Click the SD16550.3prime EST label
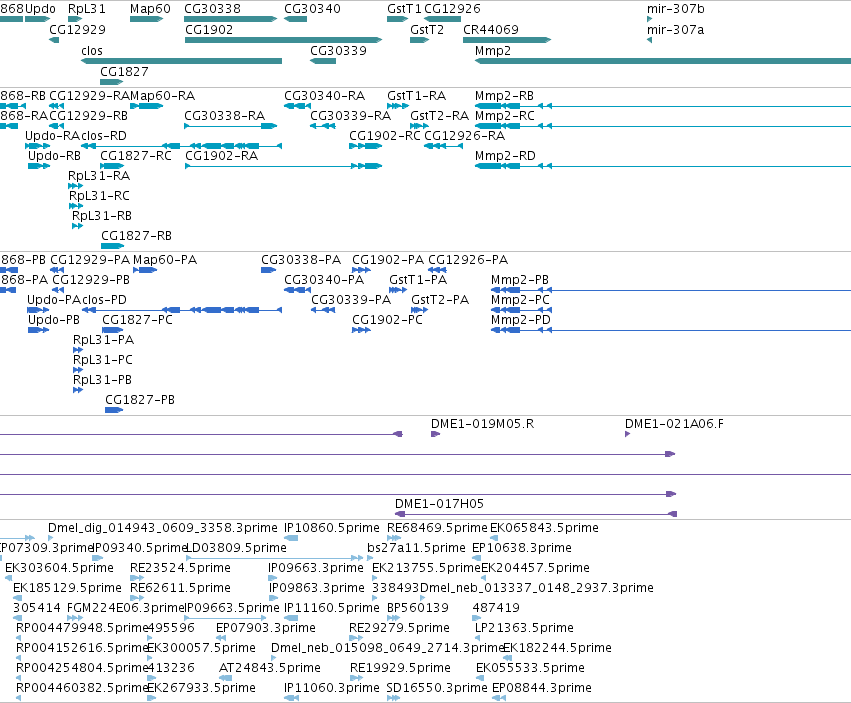The height and width of the screenshot is (703, 851). (x=437, y=688)
